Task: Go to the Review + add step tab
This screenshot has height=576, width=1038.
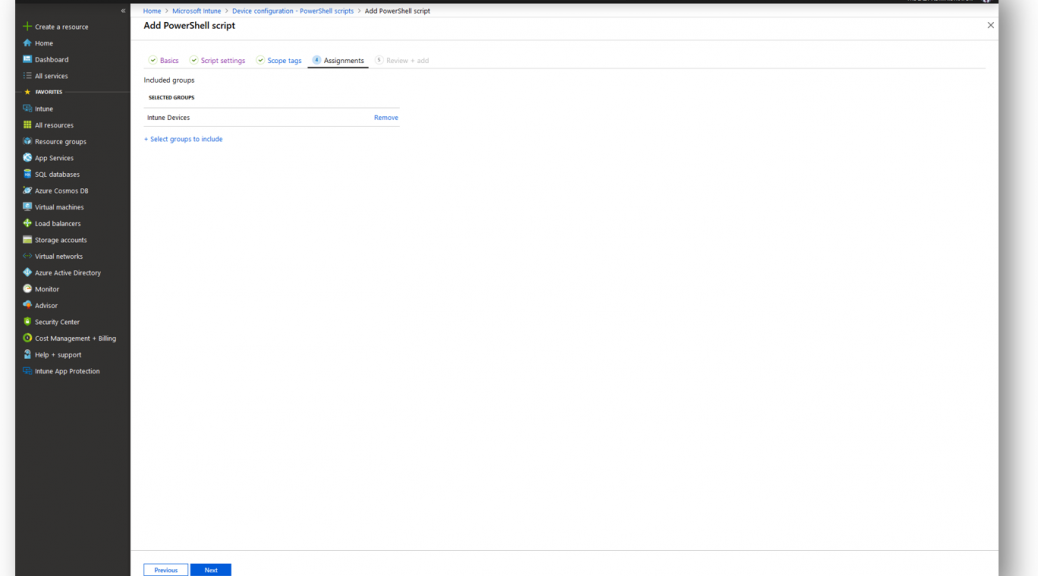Action: (x=402, y=60)
